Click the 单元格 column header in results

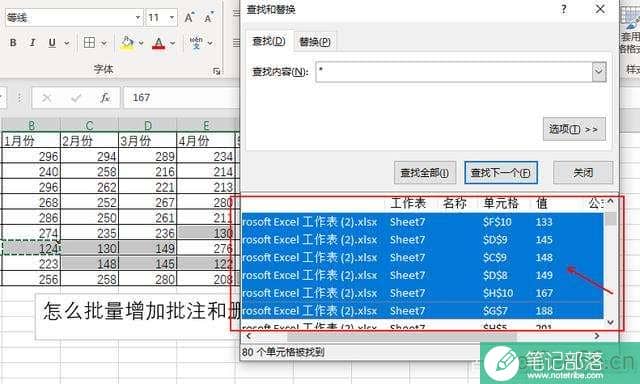click(501, 203)
